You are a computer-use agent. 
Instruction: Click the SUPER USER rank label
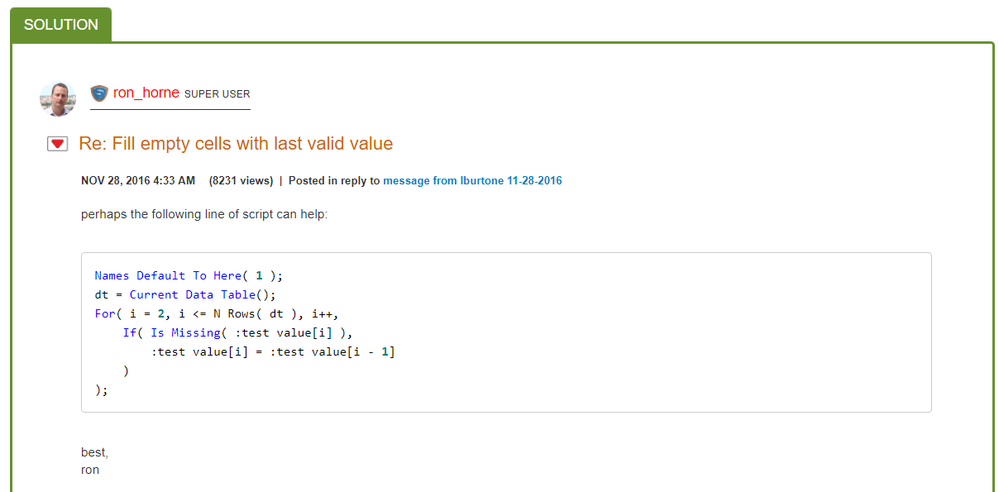click(x=217, y=94)
